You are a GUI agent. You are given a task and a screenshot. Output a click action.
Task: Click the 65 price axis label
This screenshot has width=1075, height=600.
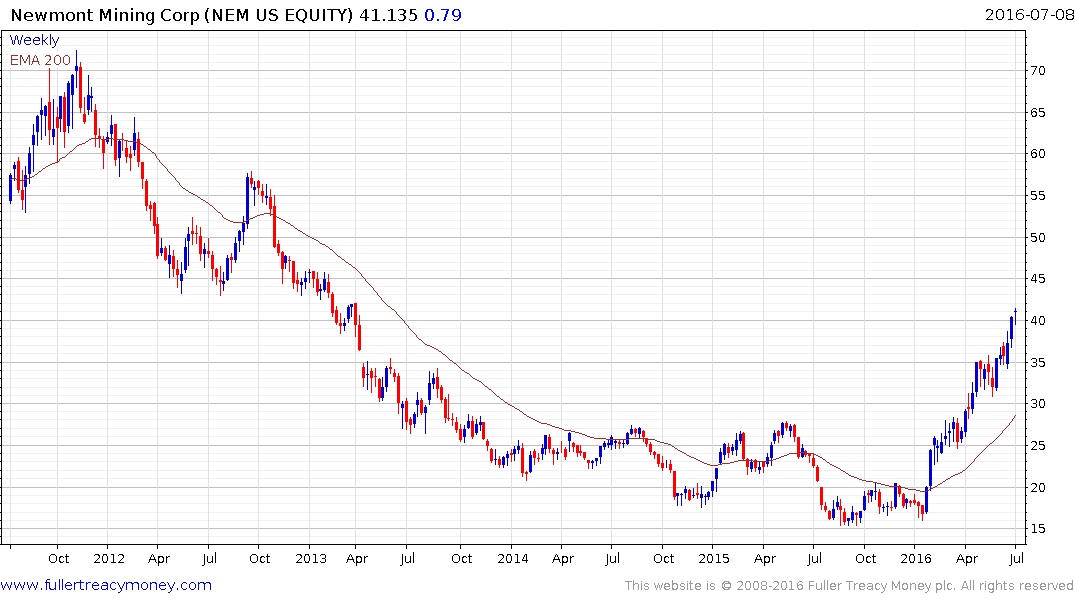point(1037,112)
